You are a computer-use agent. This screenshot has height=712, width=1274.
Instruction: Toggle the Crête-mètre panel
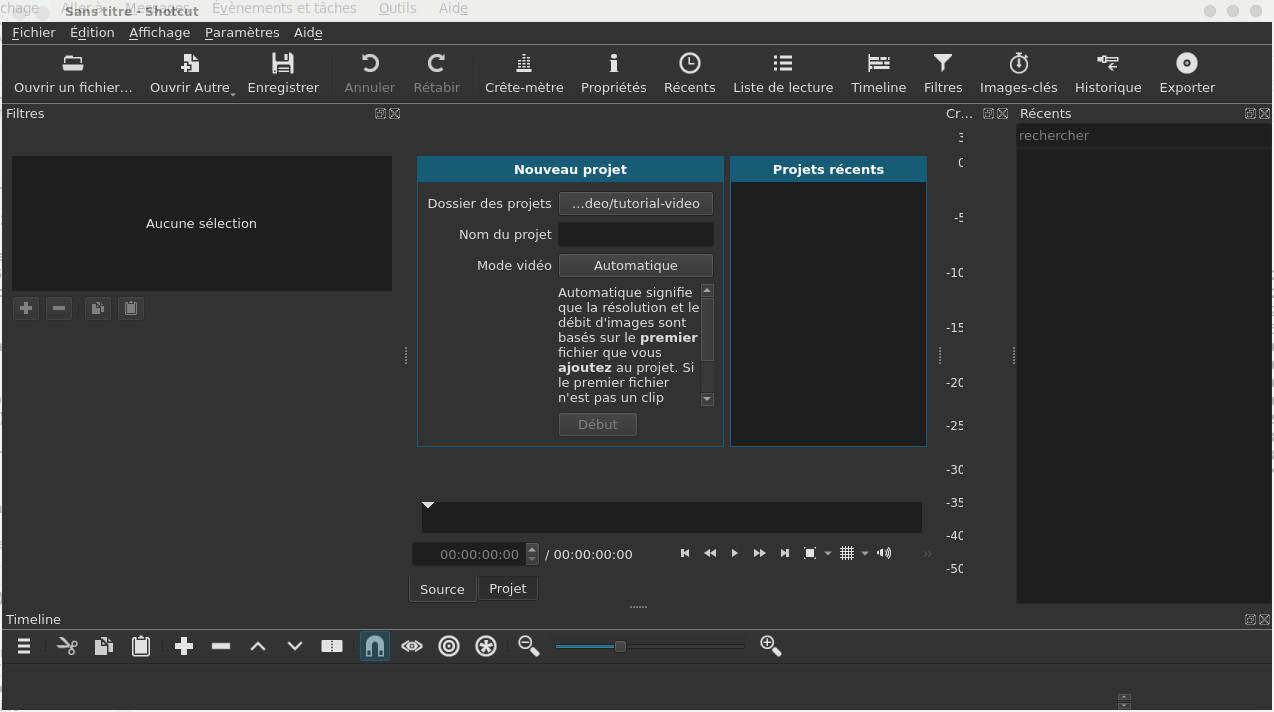click(524, 74)
